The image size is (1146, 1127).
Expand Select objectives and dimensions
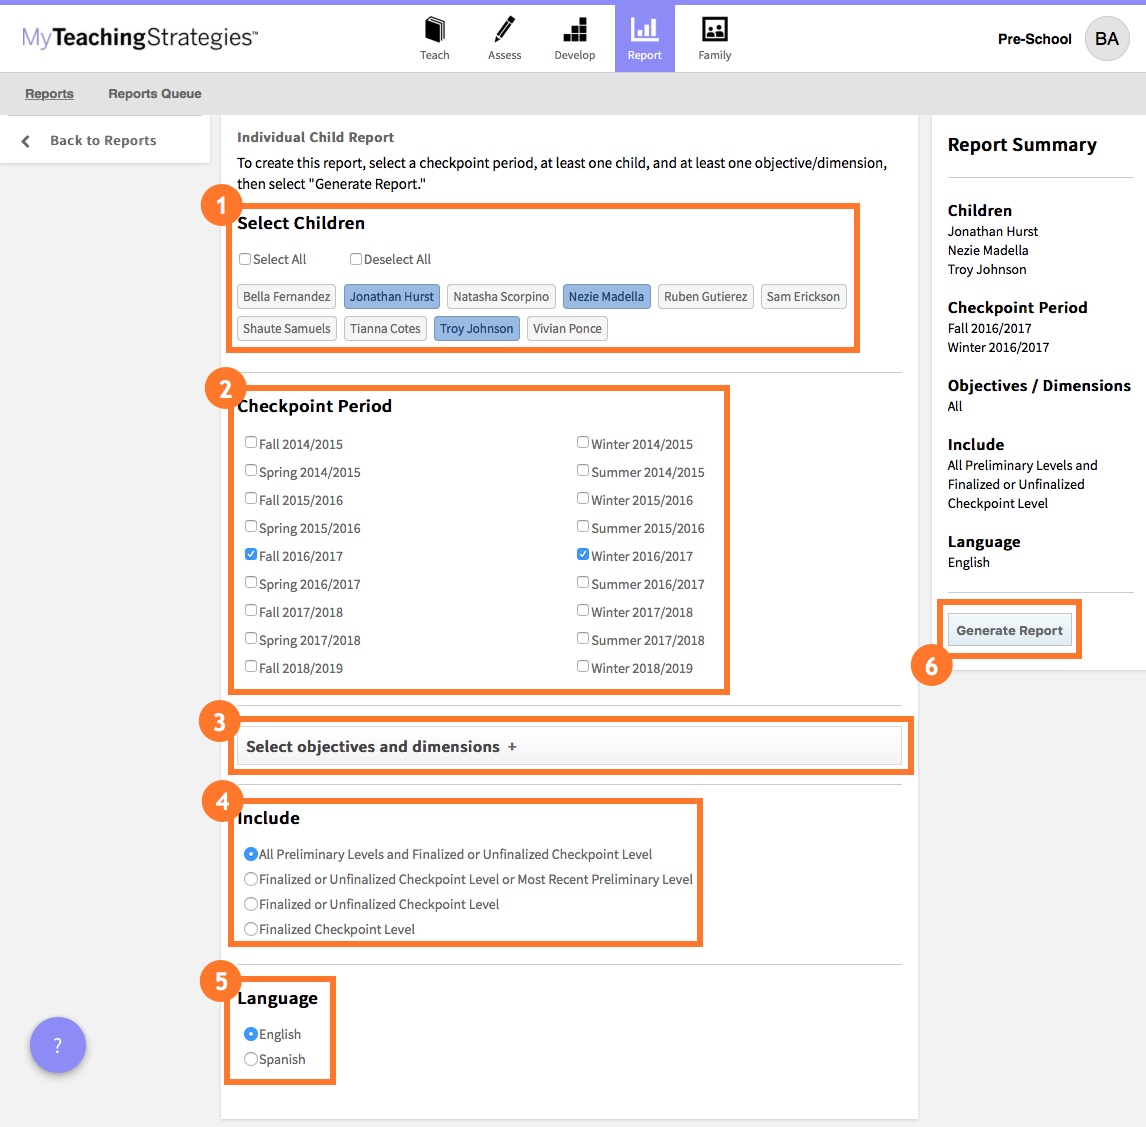(x=512, y=747)
